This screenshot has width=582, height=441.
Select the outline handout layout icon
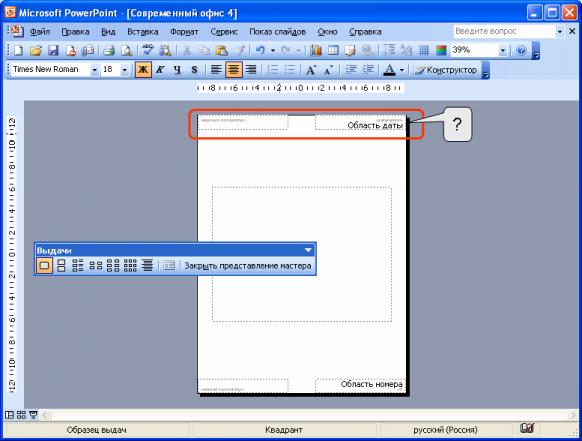click(147, 266)
